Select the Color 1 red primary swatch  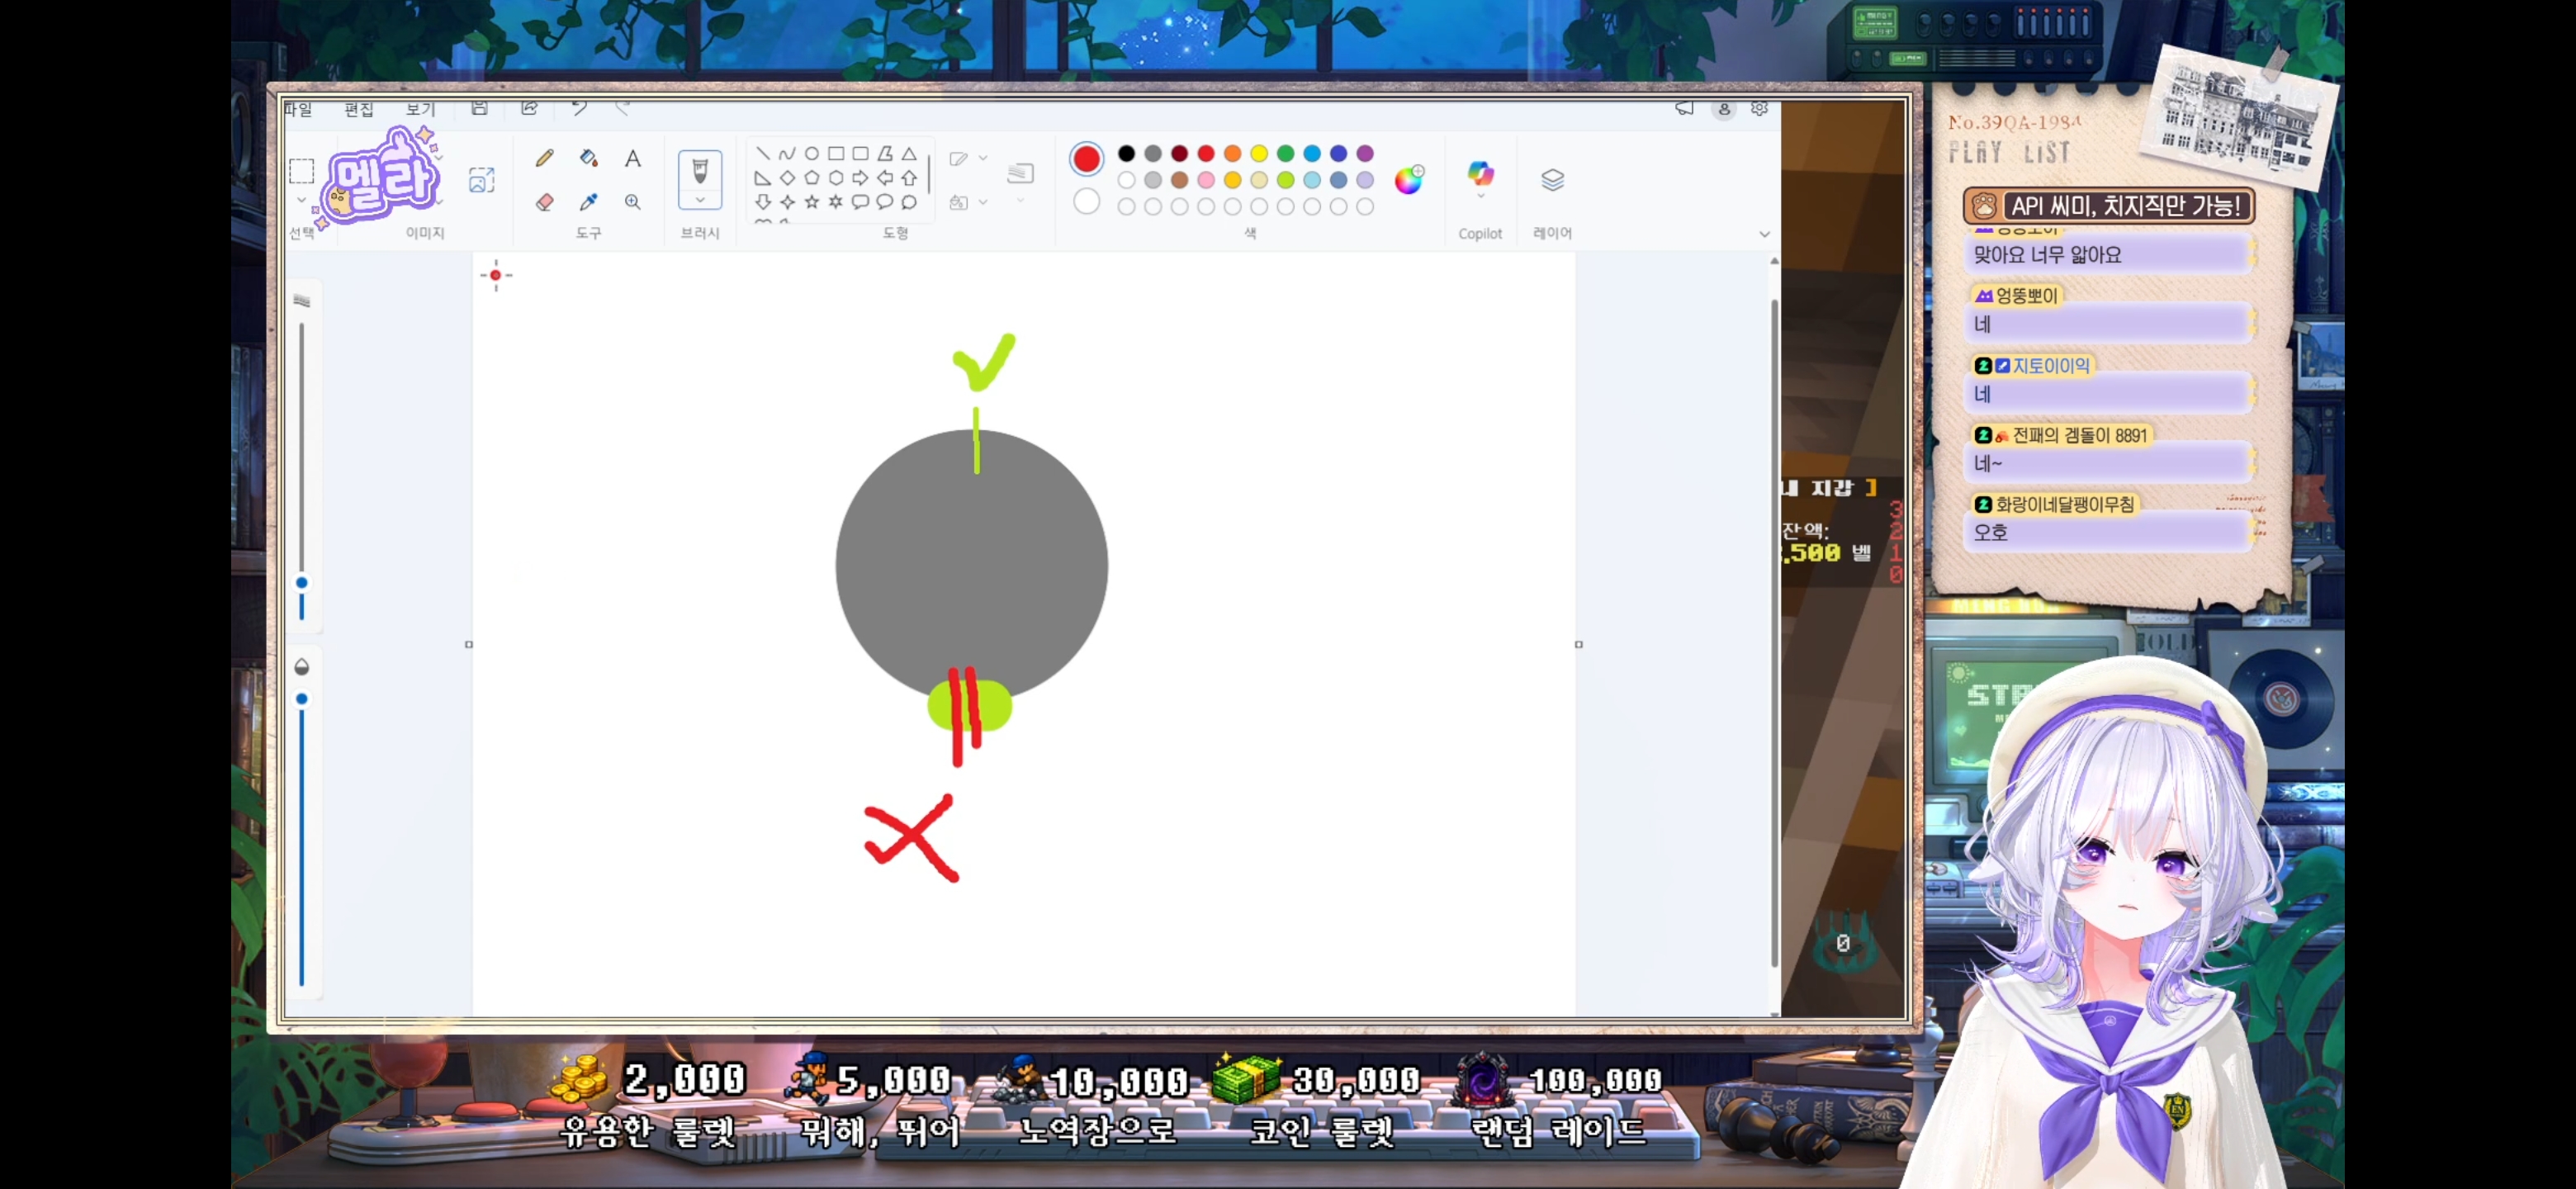[x=1086, y=158]
